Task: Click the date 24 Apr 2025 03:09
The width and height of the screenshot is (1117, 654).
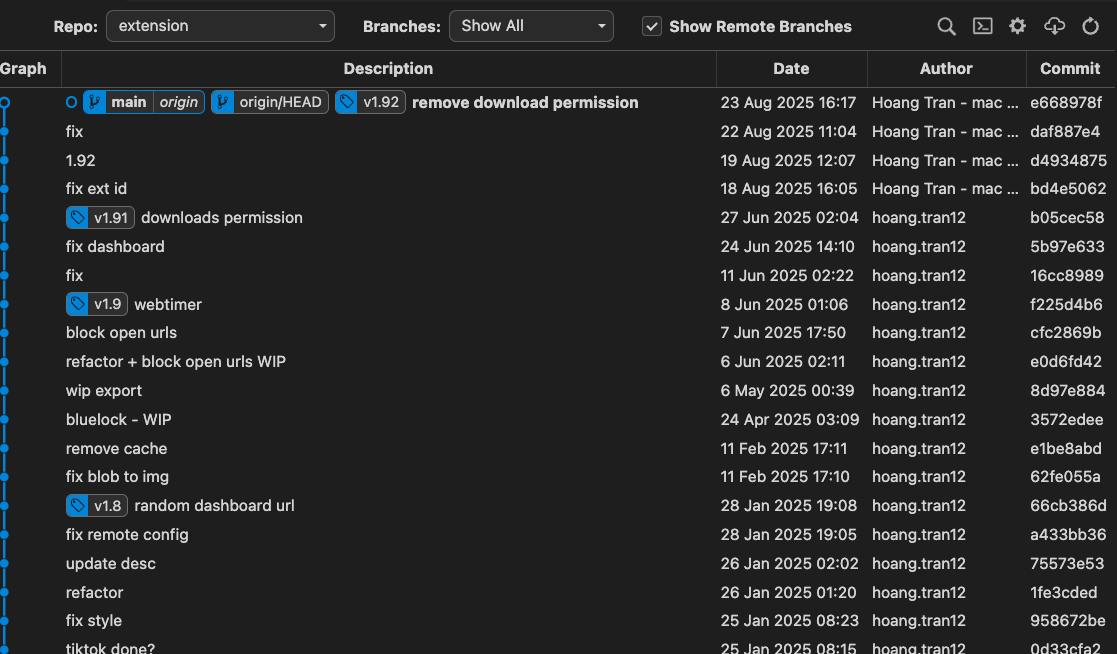Action: pyautogui.click(x=789, y=420)
